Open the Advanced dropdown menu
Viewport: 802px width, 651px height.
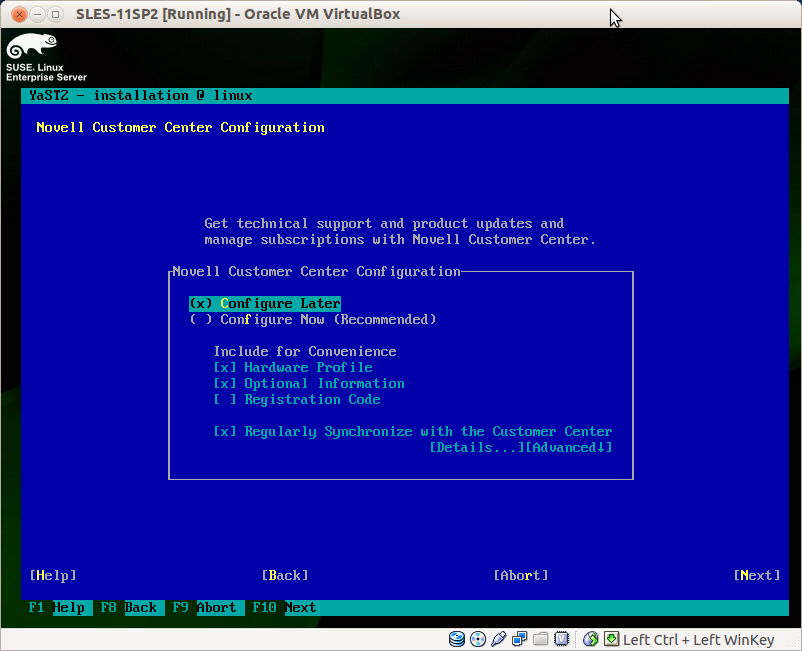point(569,447)
